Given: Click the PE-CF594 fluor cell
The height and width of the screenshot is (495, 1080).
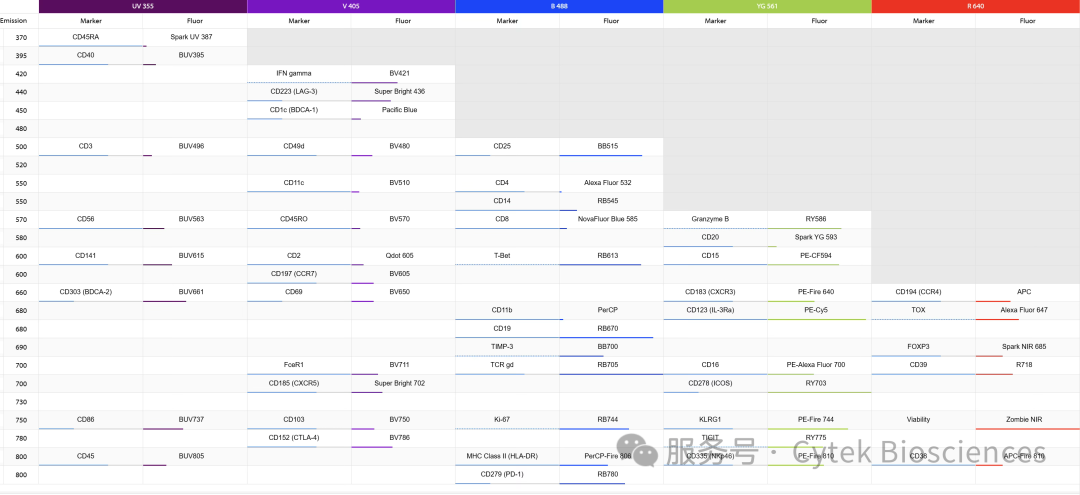Looking at the screenshot, I should pyautogui.click(x=820, y=256).
